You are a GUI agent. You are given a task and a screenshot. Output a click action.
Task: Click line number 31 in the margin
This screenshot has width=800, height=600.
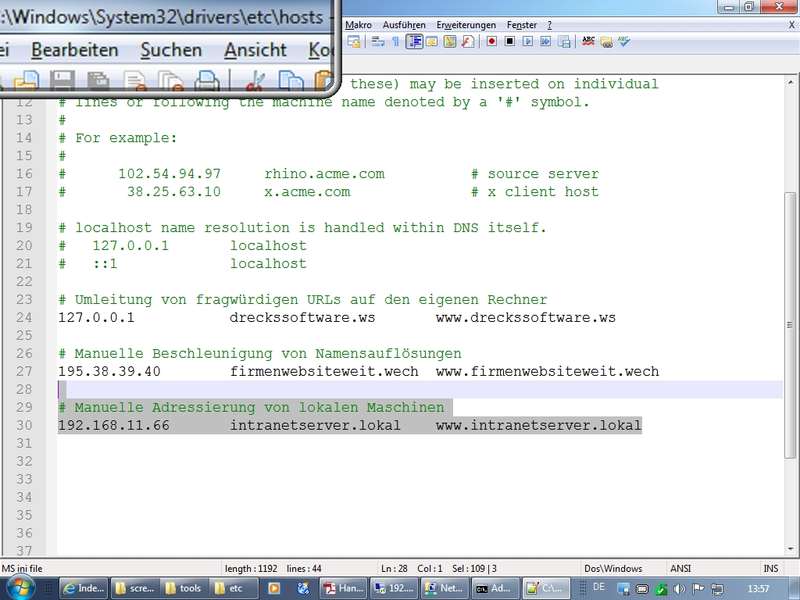tap(24, 443)
